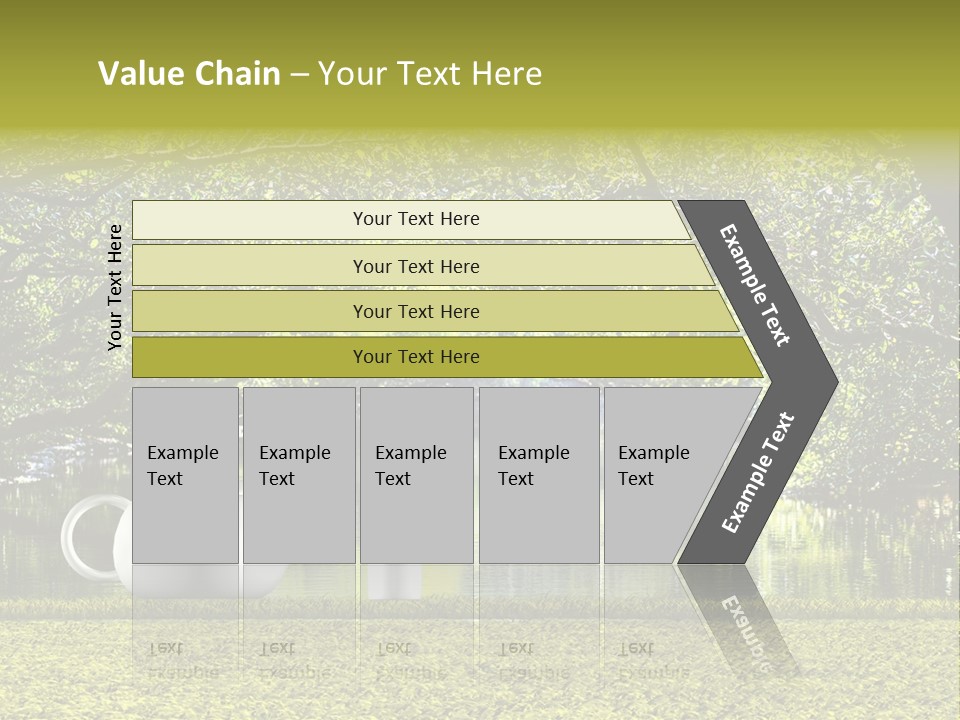
Task: Click the second "Your Text Here" bar from top
Action: tap(415, 266)
